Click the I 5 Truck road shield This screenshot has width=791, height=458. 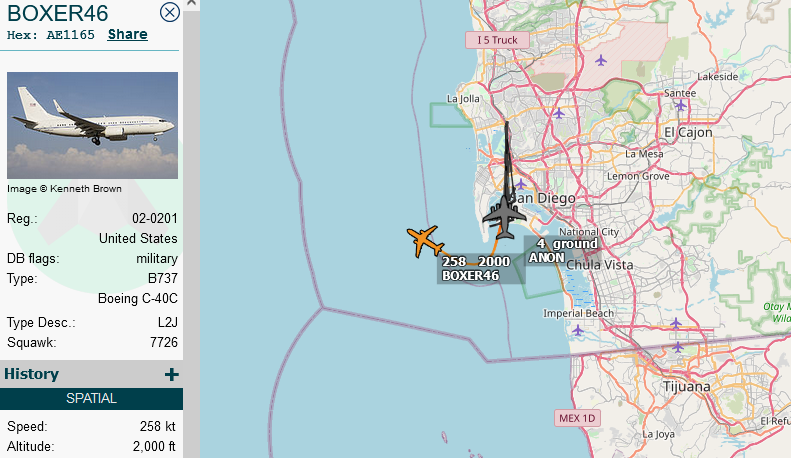(x=497, y=40)
